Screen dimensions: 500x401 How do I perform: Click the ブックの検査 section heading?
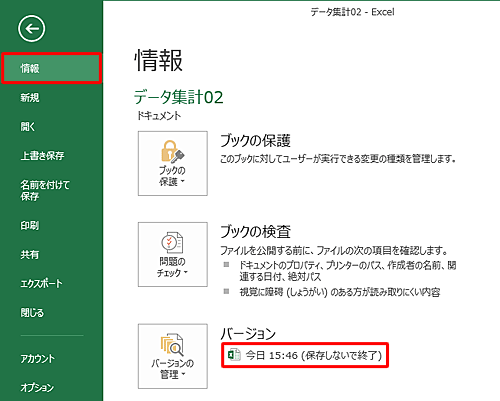pos(255,232)
